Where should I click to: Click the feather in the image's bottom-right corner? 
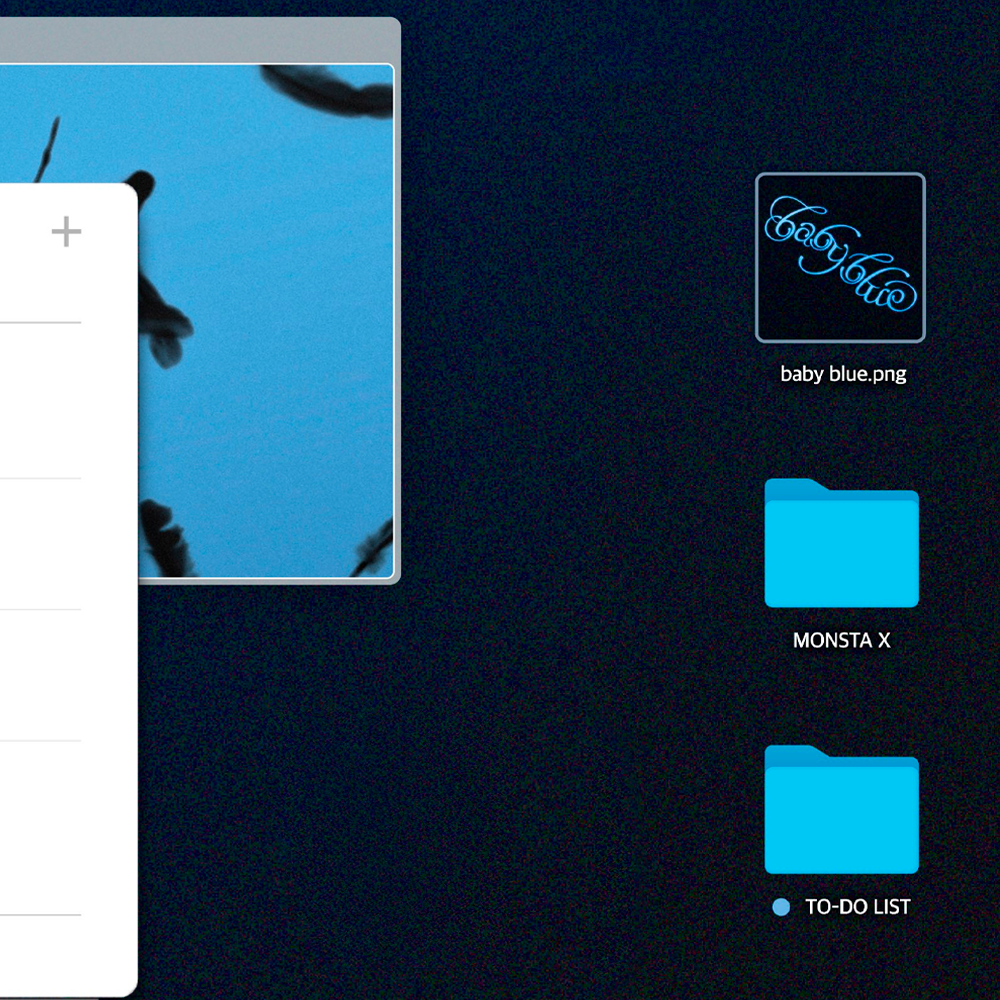(x=373, y=550)
